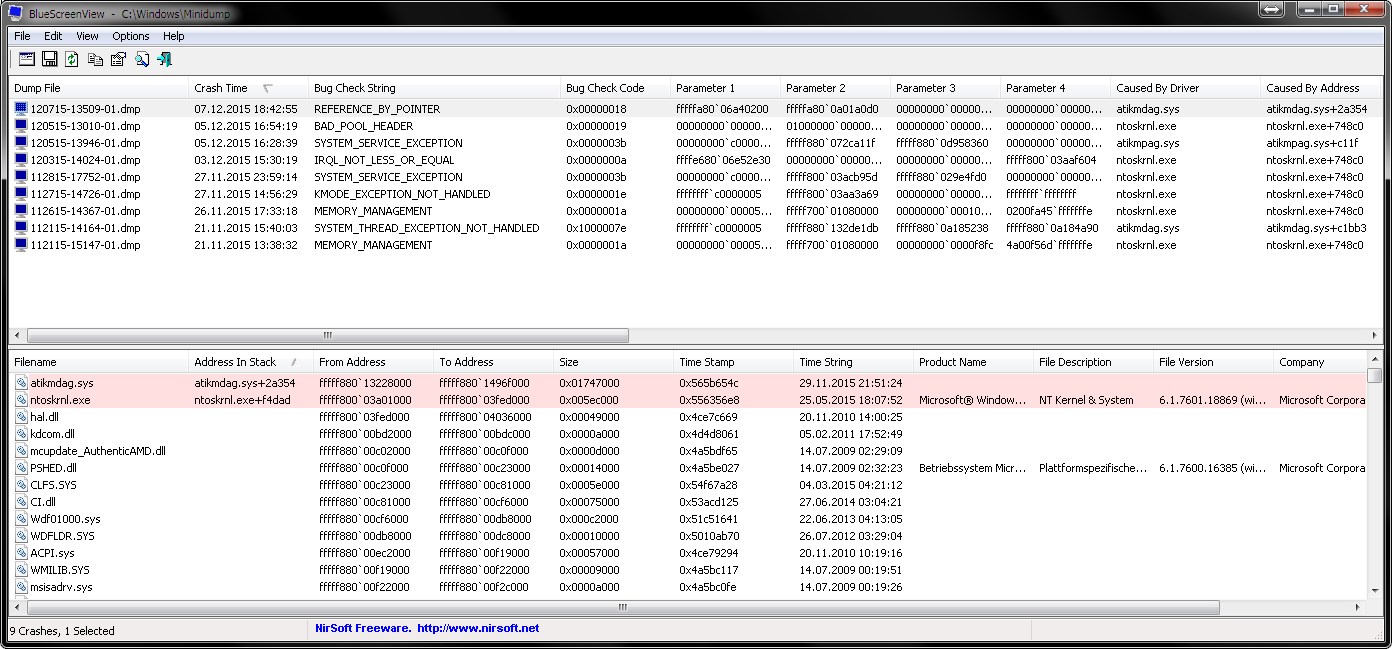The image size is (1392, 649).
Task: Sort lower pane by Filename header
Action: click(x=99, y=362)
